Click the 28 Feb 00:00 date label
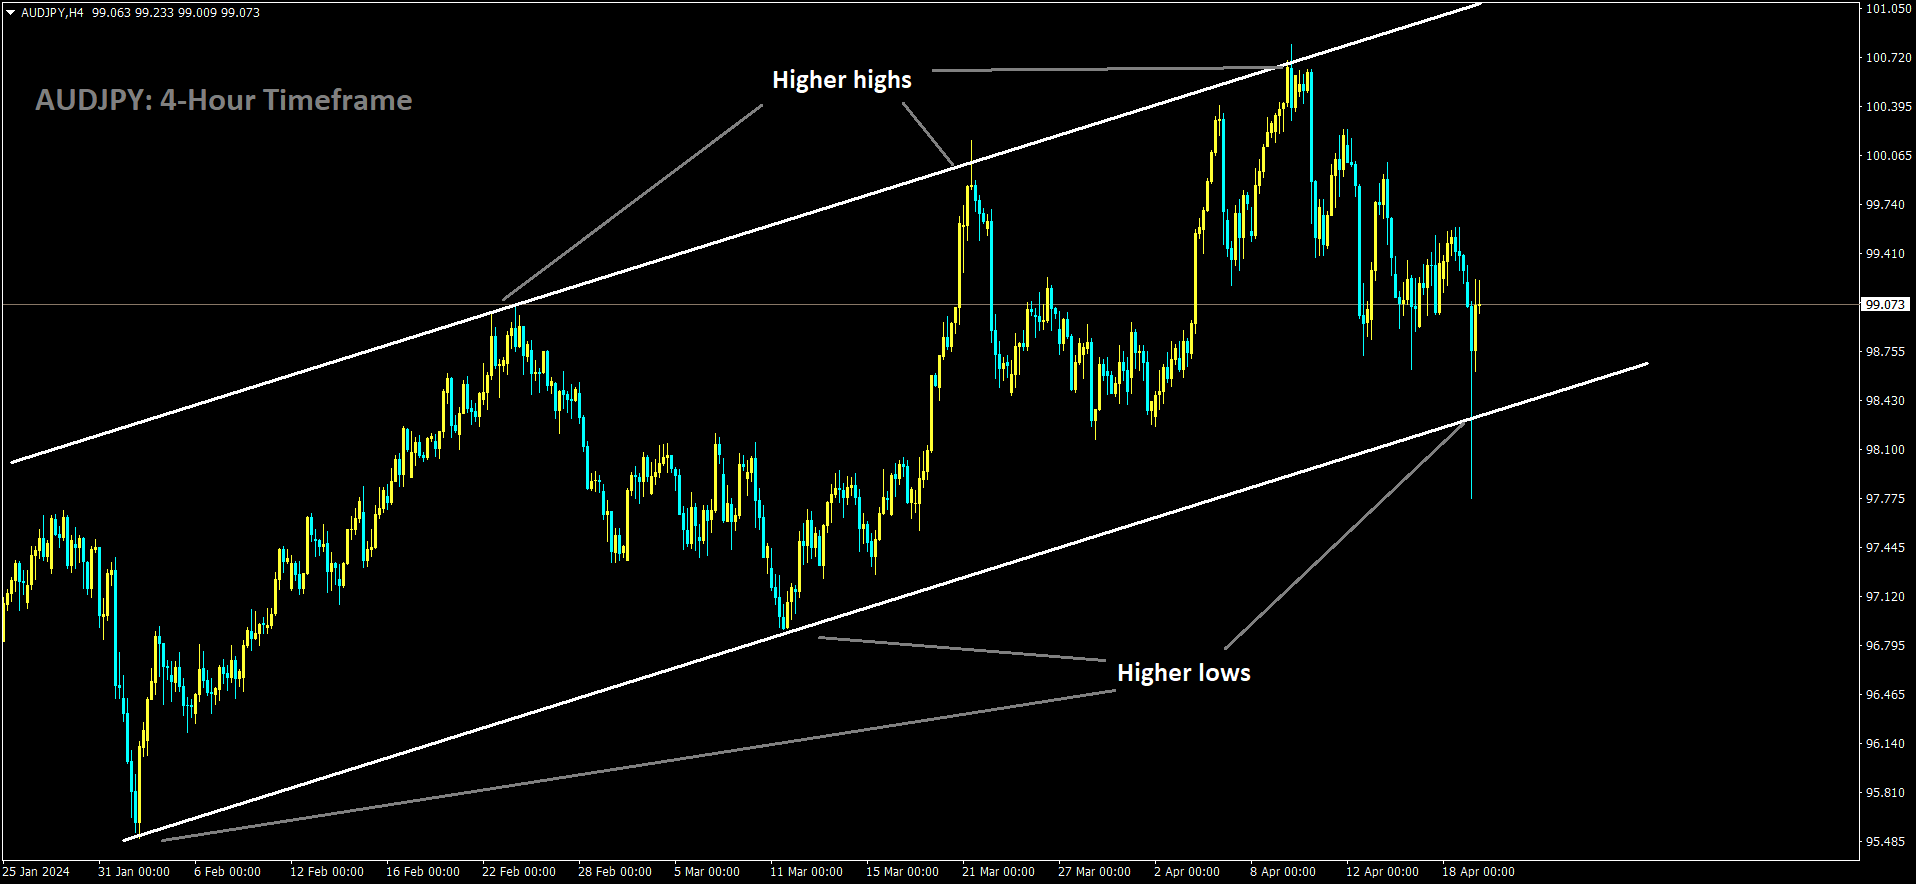Screen dimensions: 1916x884 (x=615, y=872)
